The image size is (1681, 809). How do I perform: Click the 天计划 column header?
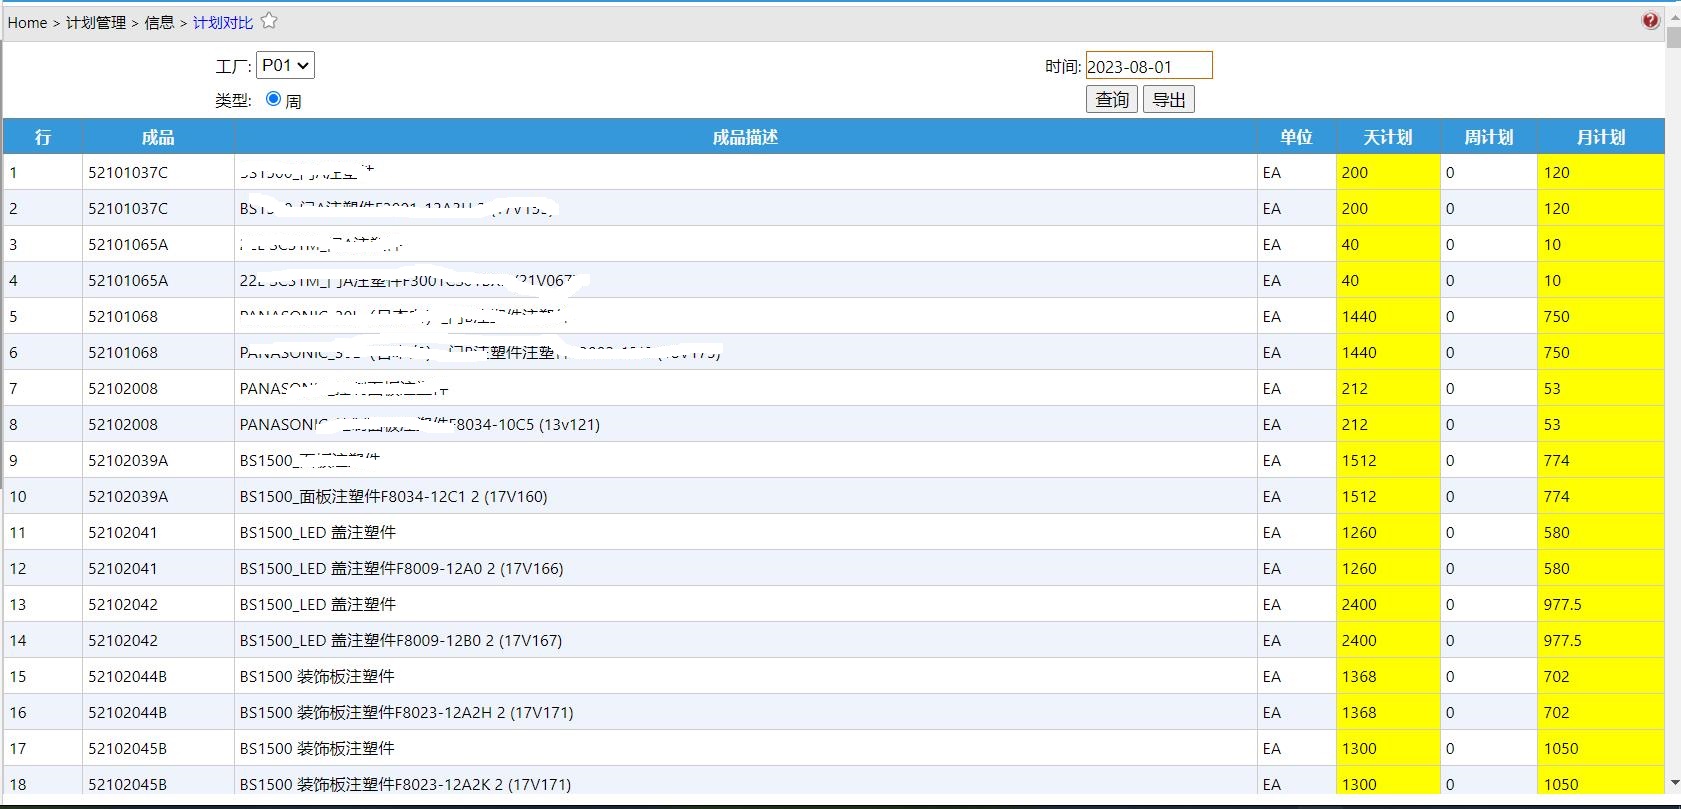point(1388,137)
